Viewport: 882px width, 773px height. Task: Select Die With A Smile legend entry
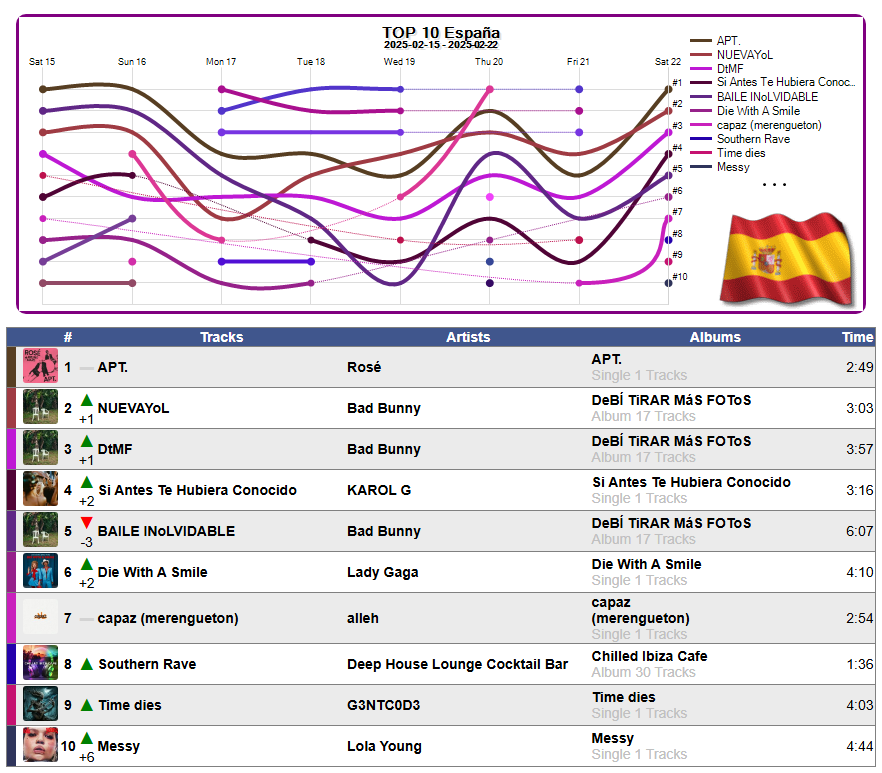pos(758,111)
